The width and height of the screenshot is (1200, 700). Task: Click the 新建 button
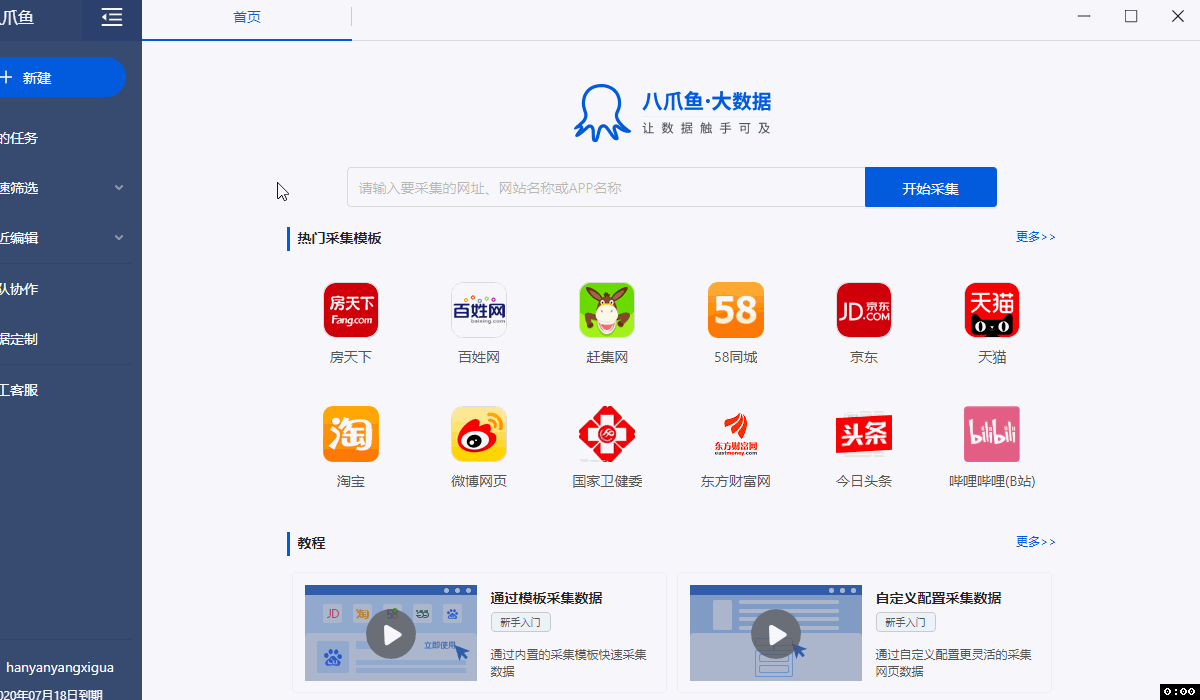click(62, 77)
